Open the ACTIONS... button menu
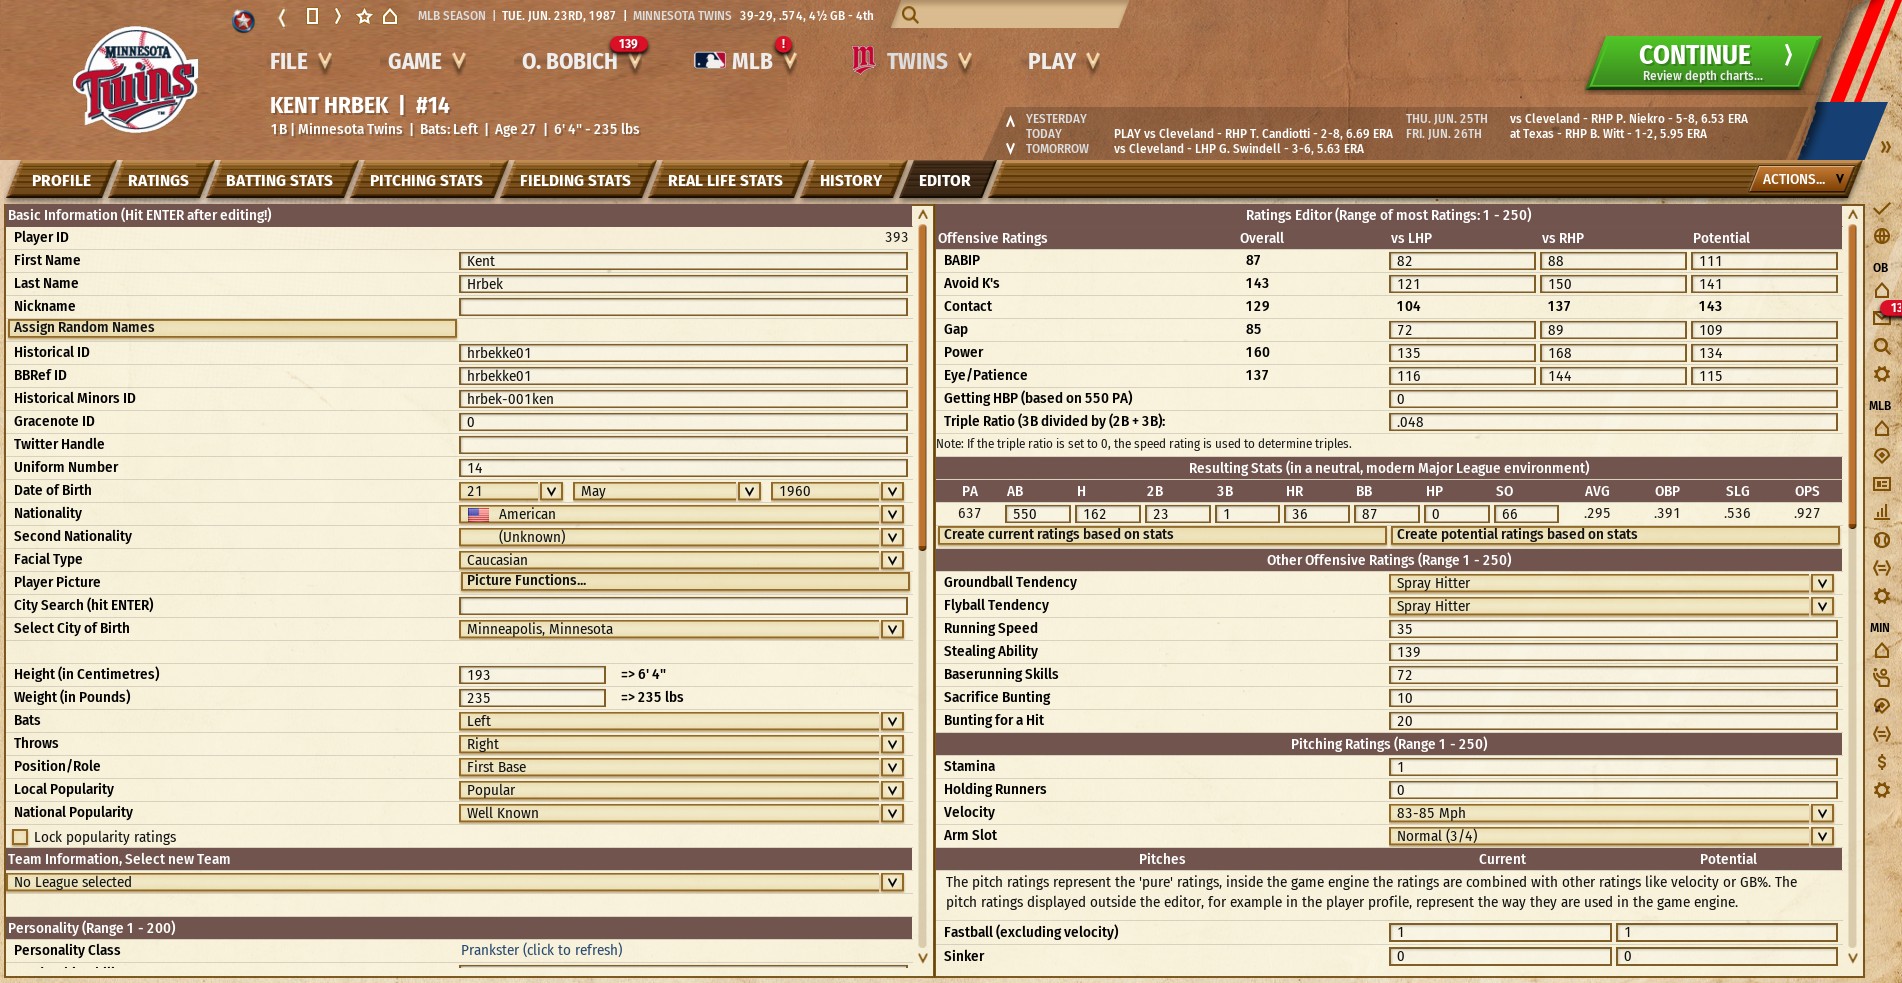Viewport: 1902px width, 983px height. click(1803, 179)
